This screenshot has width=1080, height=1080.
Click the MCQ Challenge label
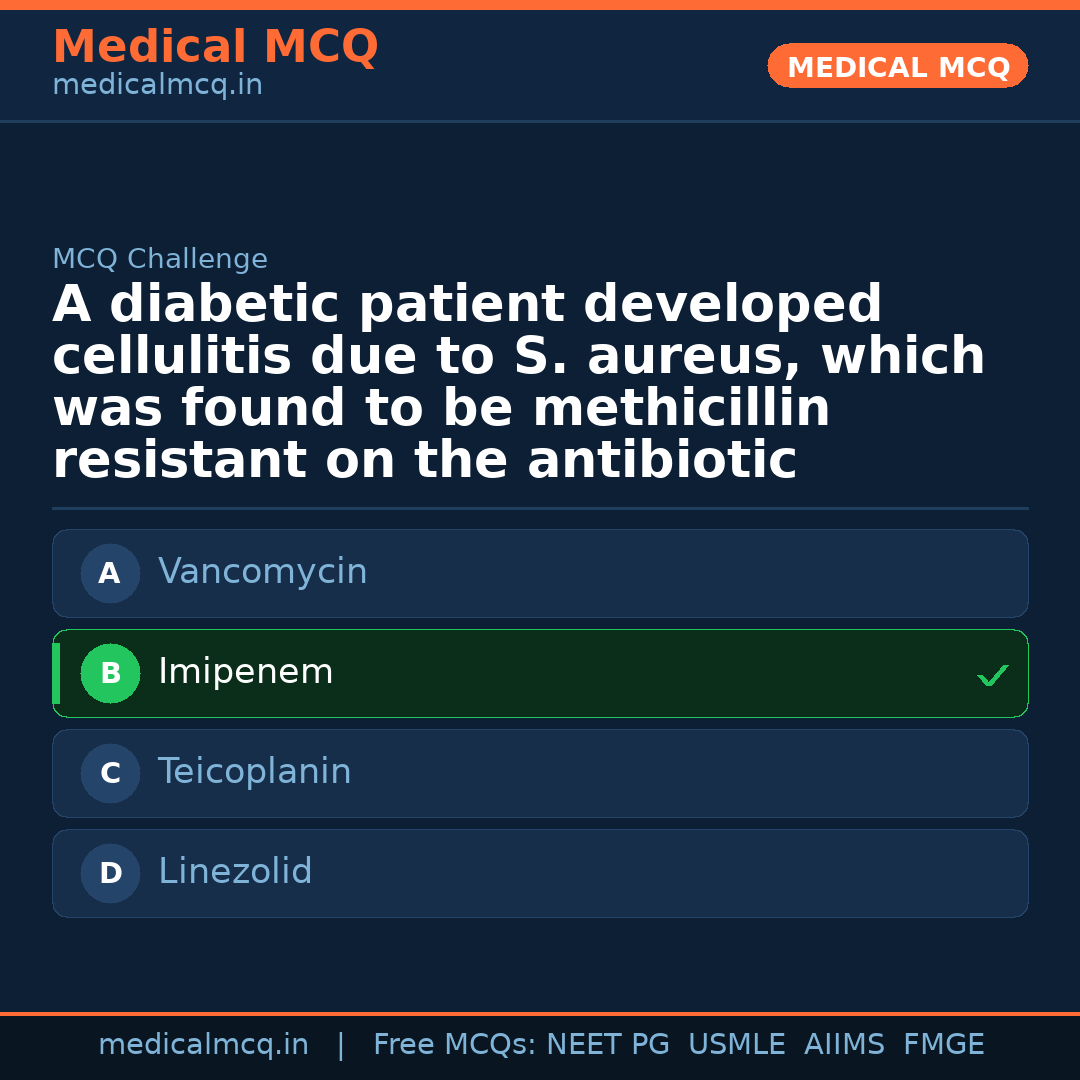pos(160,260)
